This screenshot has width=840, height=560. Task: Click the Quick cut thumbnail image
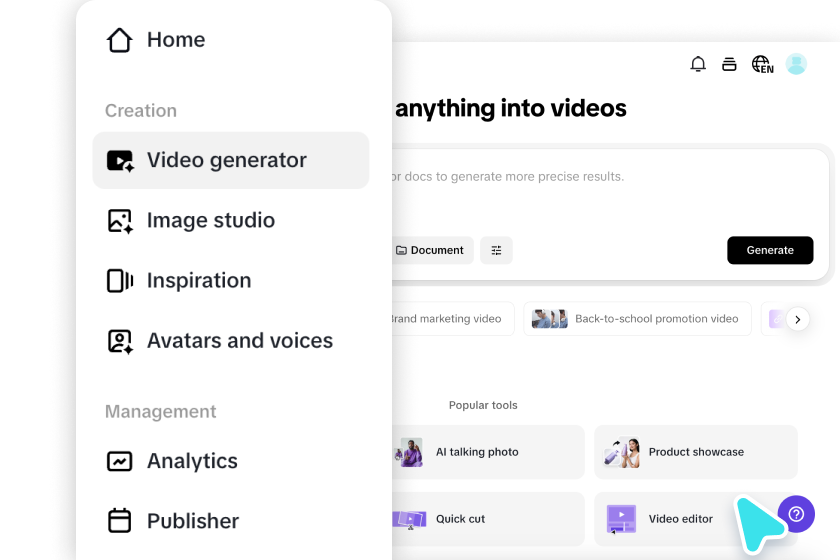point(409,519)
